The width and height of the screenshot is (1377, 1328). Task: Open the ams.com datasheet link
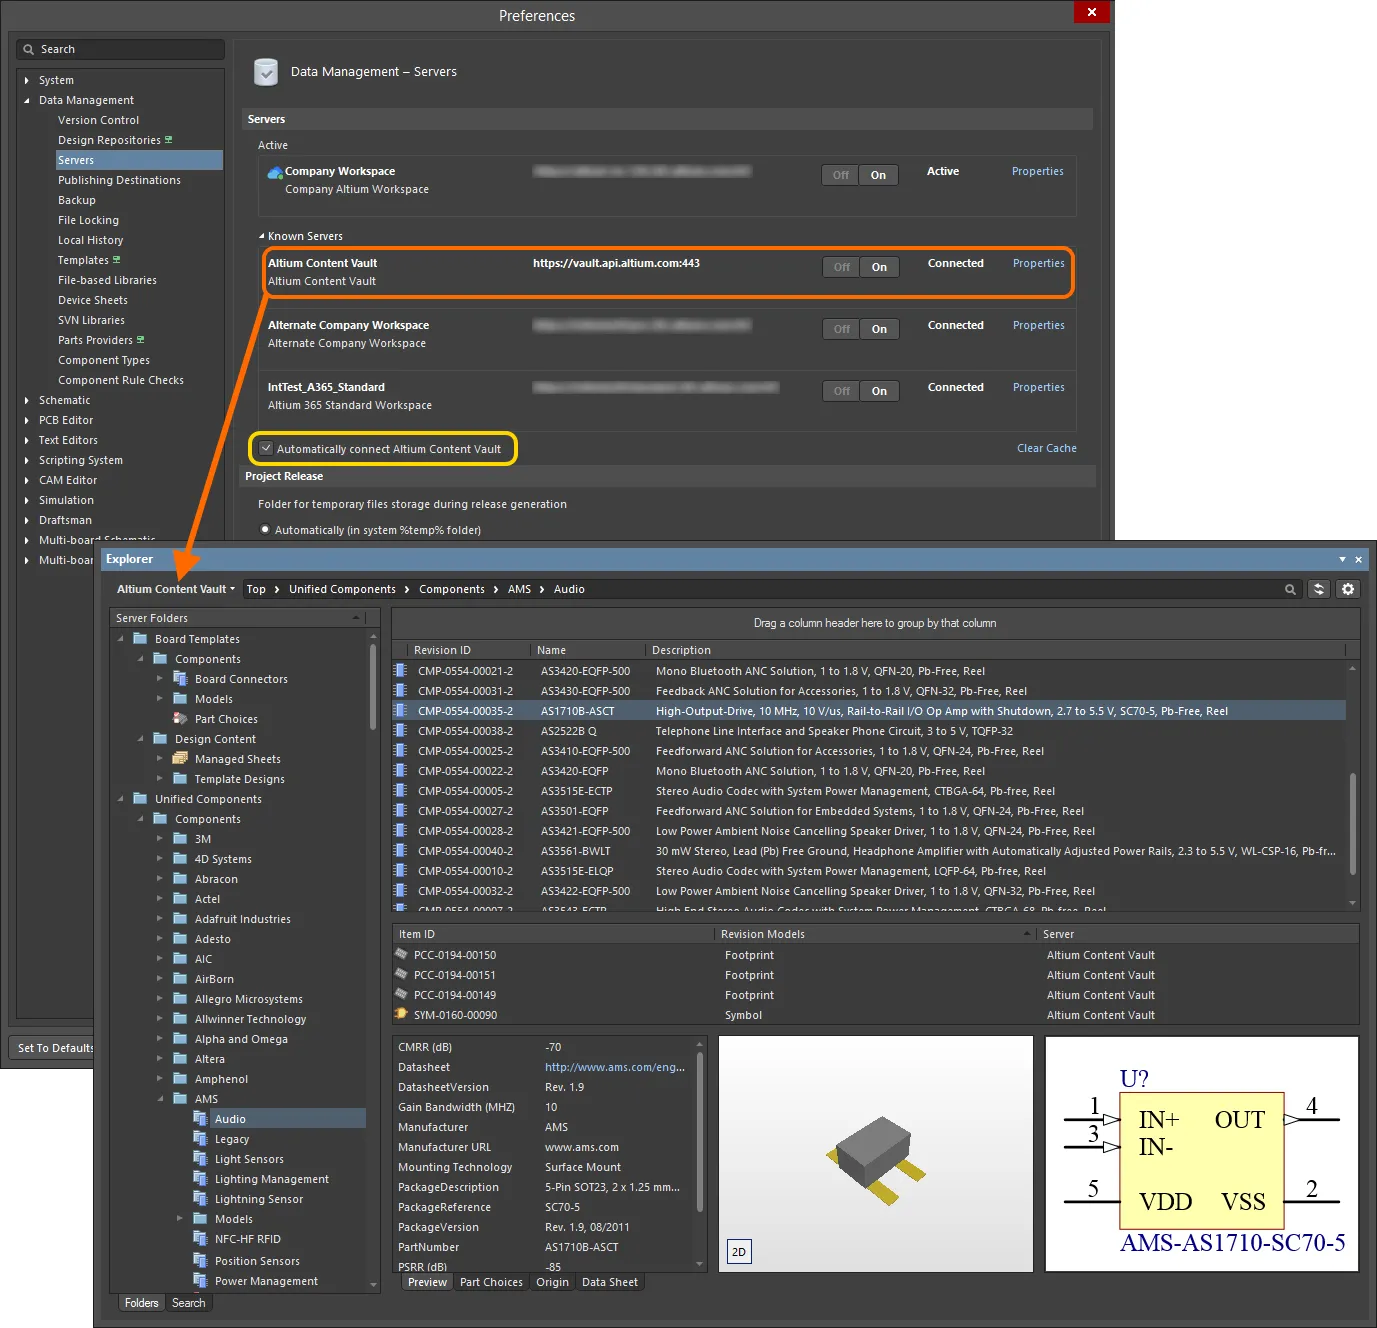pos(614,1067)
